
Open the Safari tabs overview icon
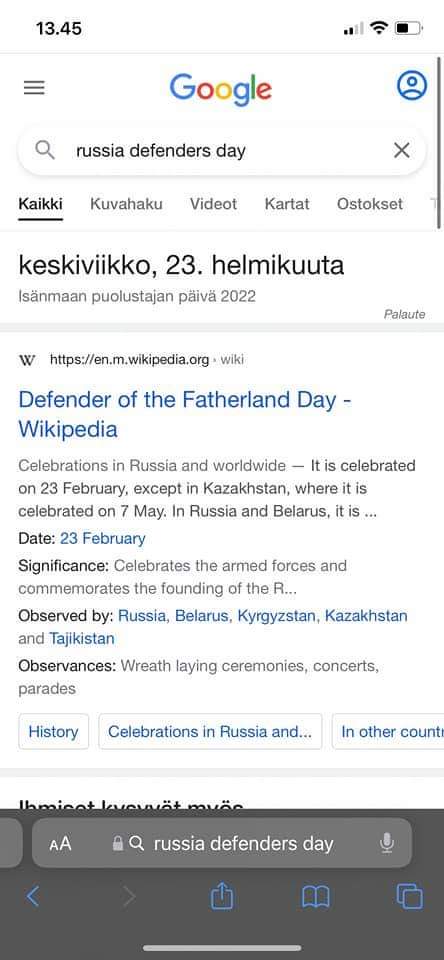(410, 897)
